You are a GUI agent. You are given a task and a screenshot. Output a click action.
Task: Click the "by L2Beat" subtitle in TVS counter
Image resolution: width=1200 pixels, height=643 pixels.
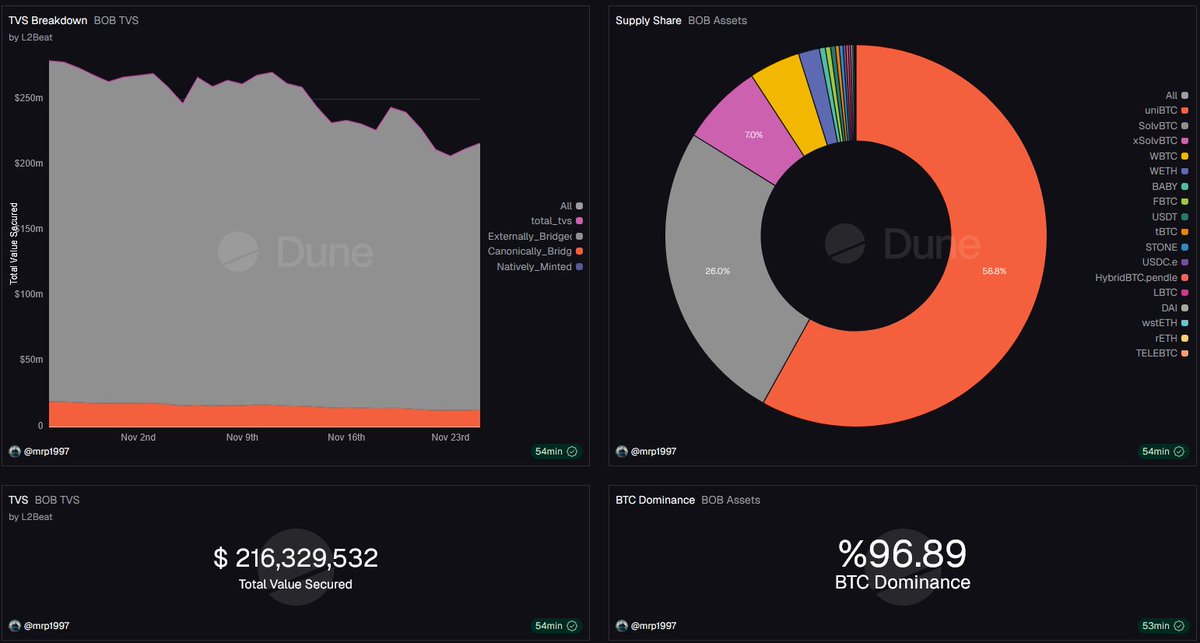[31, 517]
